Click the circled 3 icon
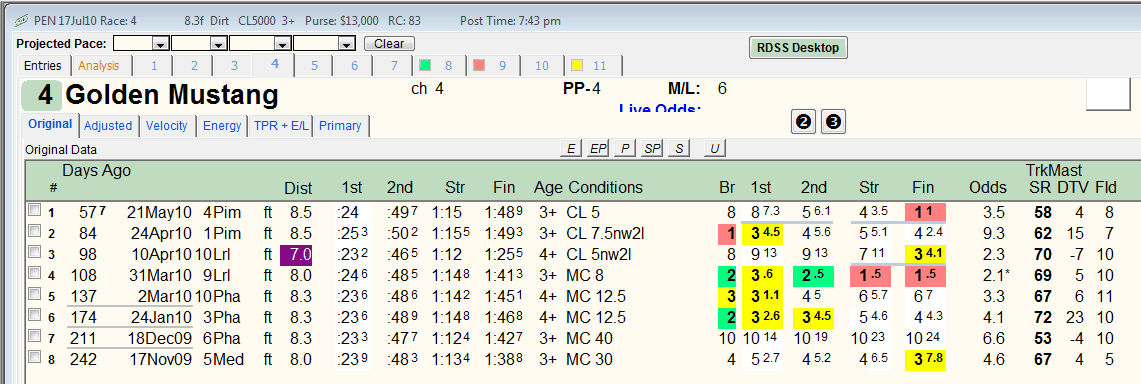The height and width of the screenshot is (384, 1141). [x=833, y=122]
